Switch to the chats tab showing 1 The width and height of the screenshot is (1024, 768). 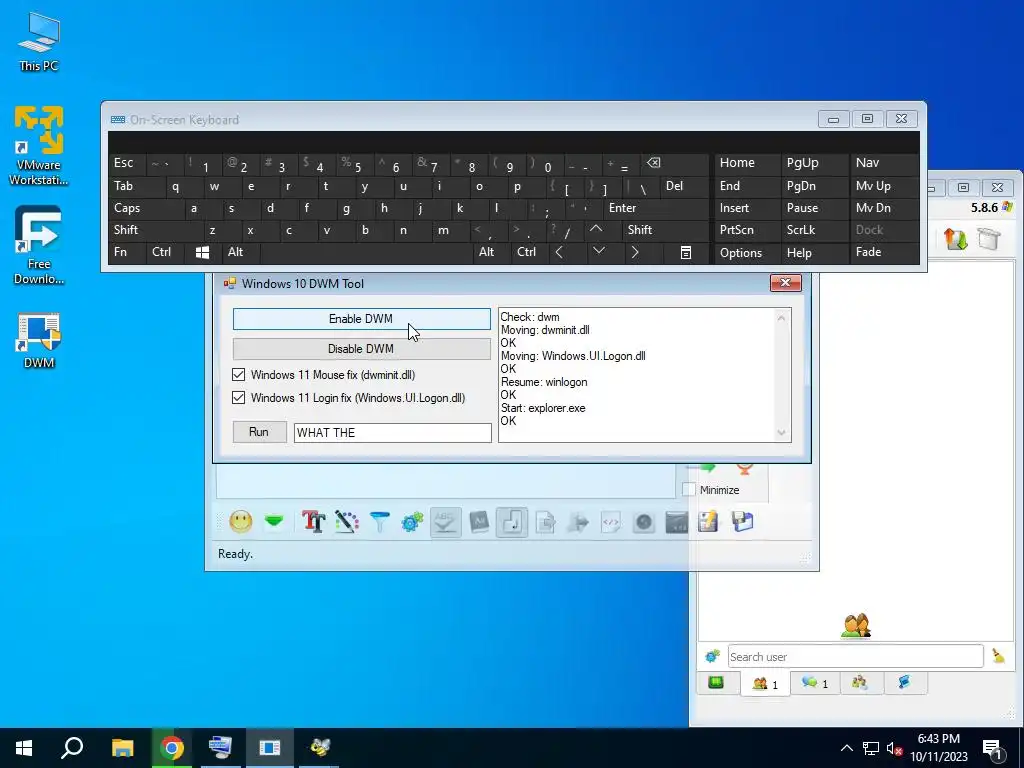[814, 683]
